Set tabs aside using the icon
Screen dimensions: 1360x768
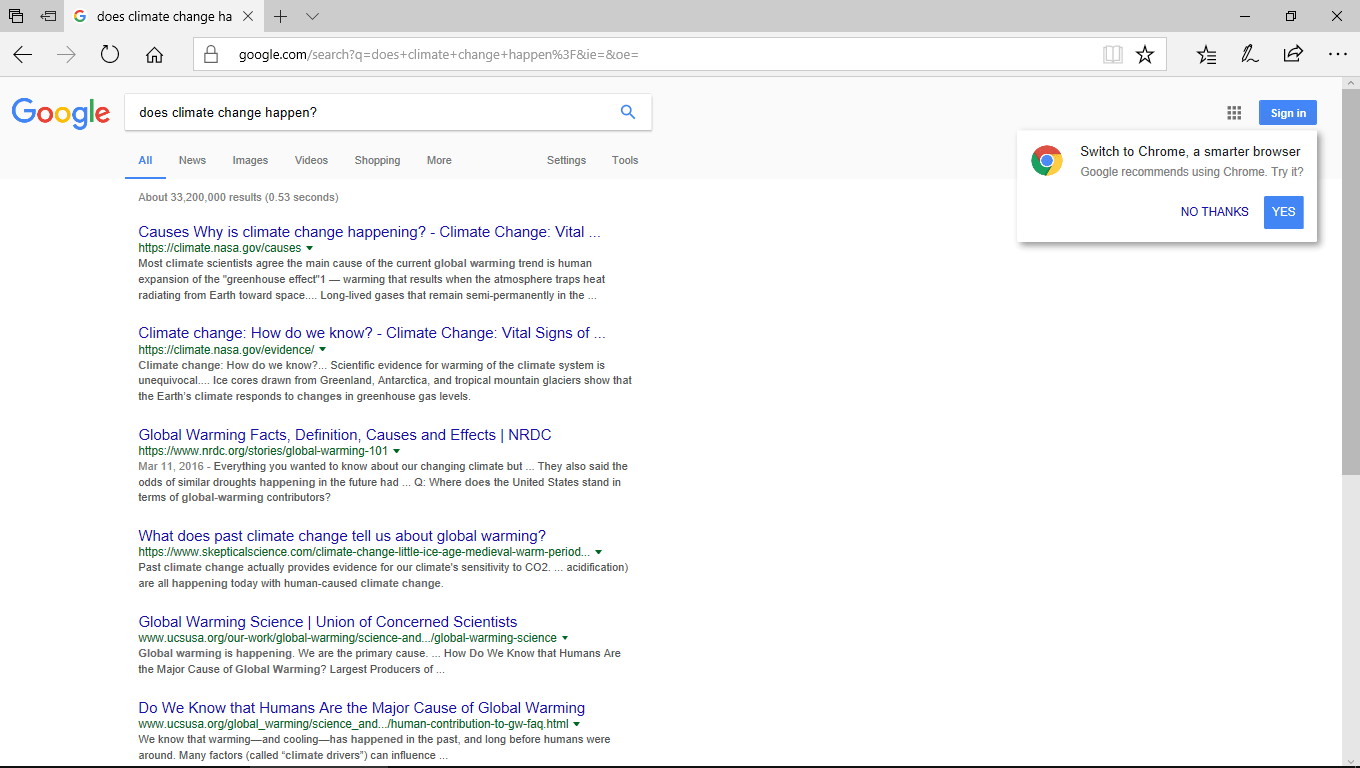click(x=48, y=16)
